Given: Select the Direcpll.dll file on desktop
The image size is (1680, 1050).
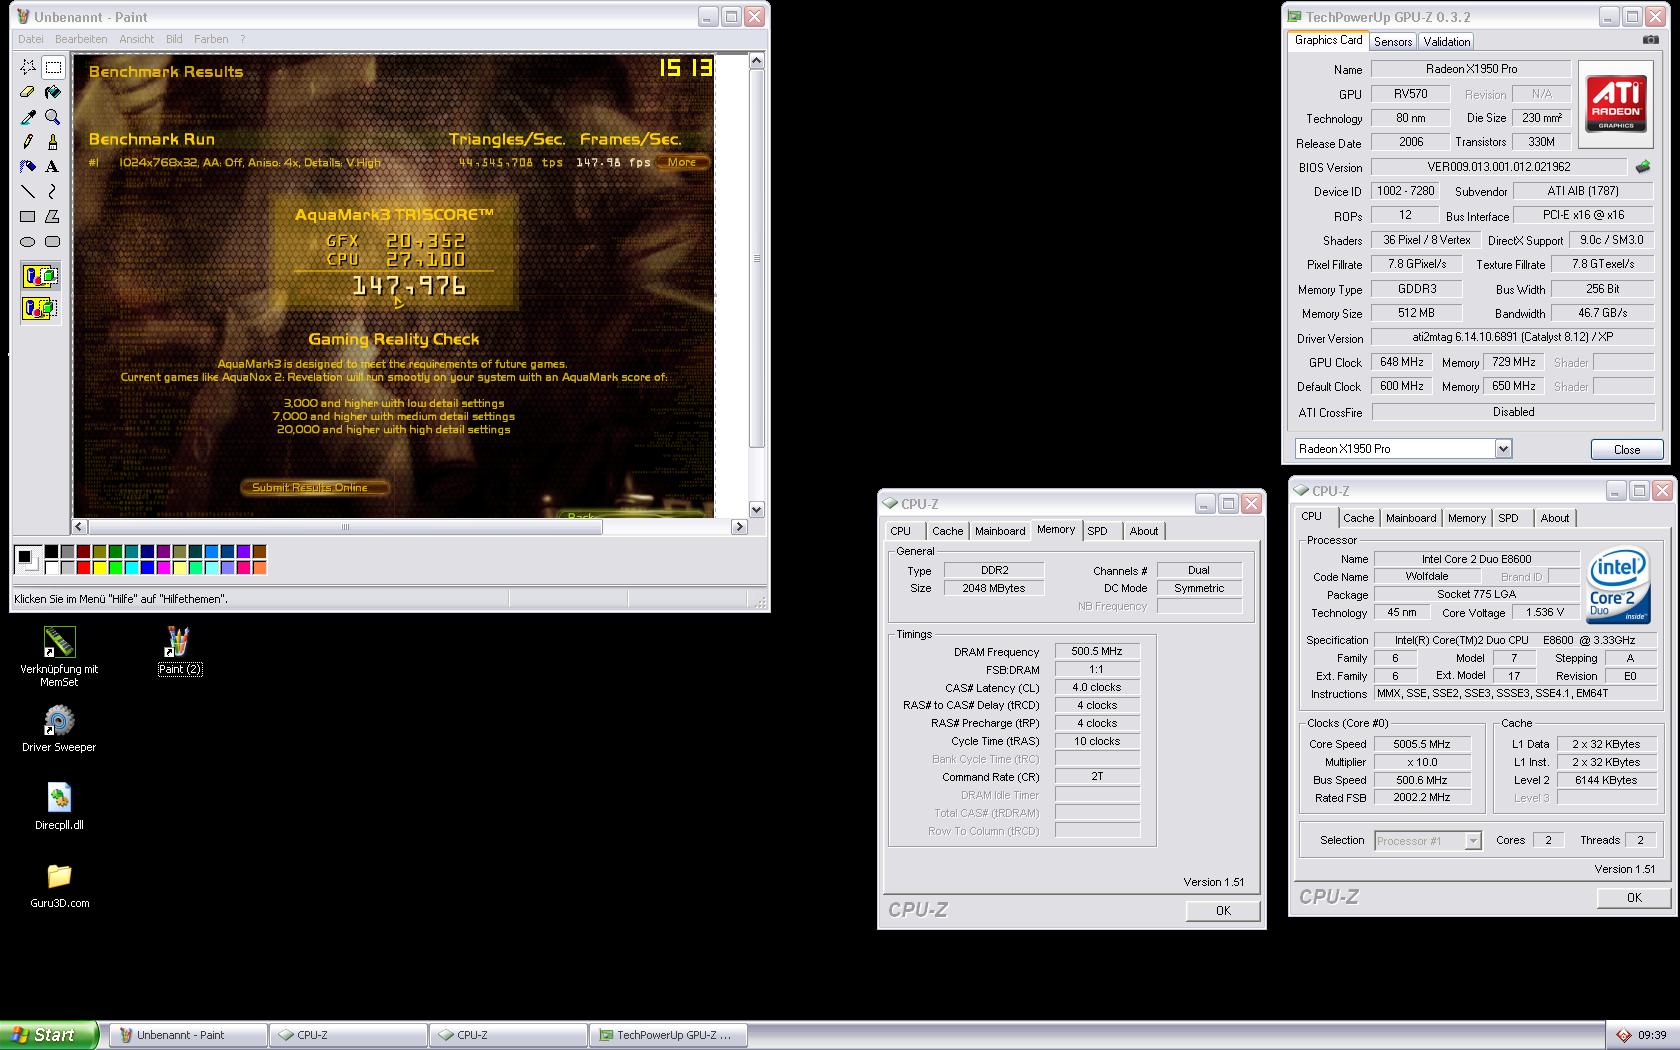Looking at the screenshot, I should [59, 807].
